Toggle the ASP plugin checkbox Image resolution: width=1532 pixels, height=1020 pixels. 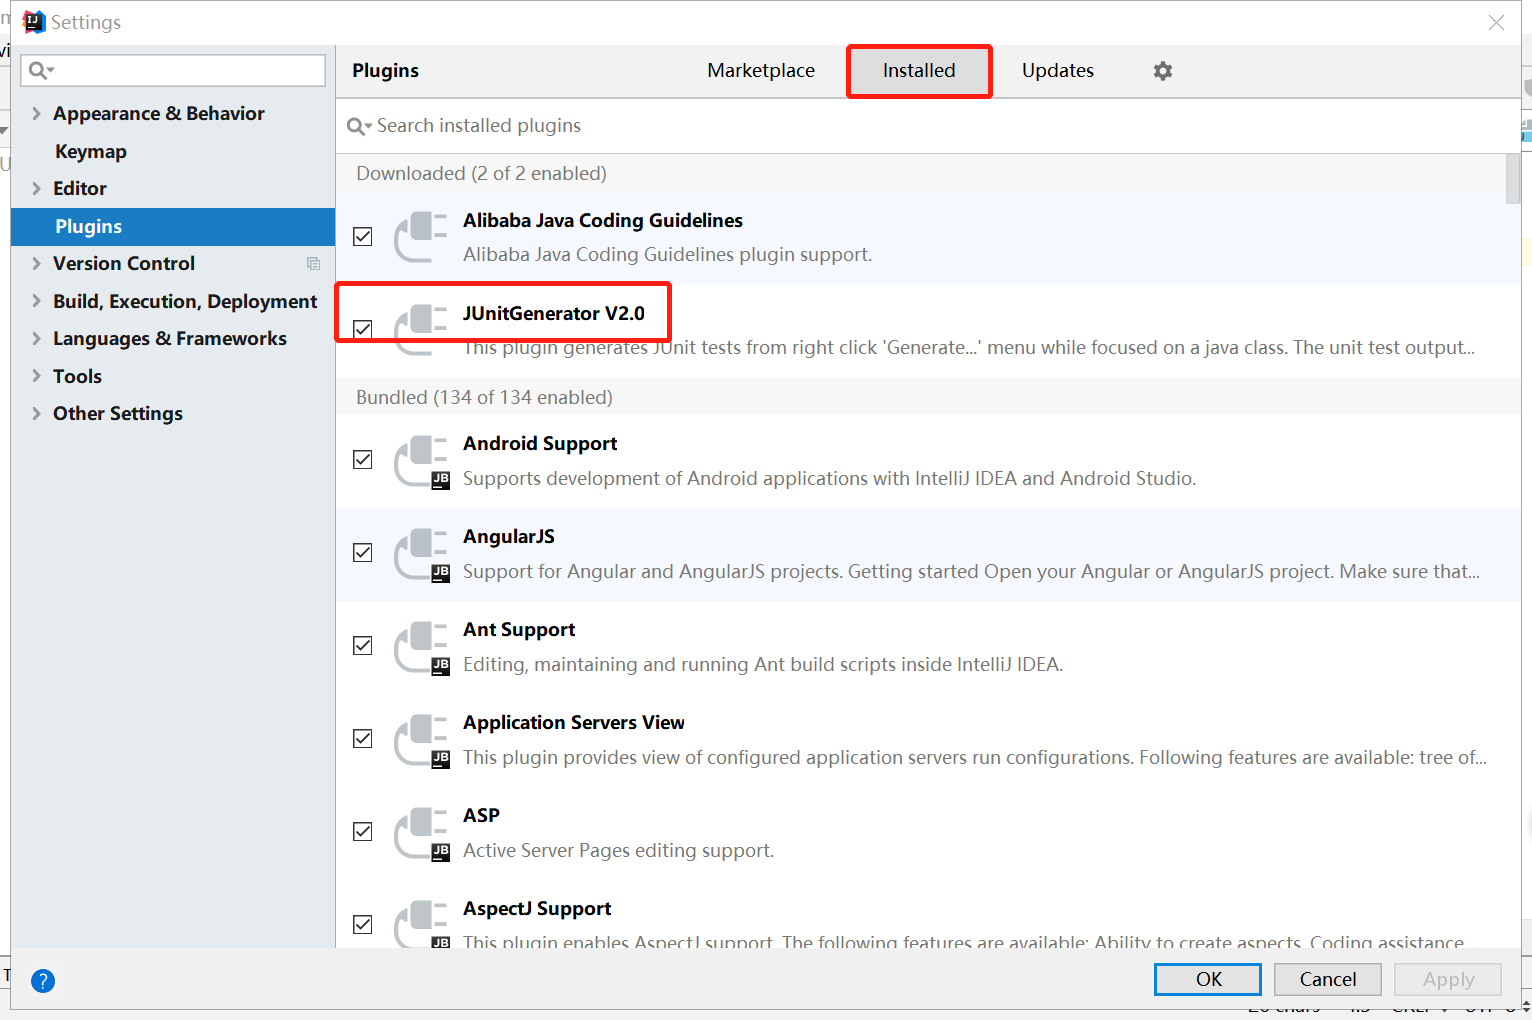click(x=363, y=832)
